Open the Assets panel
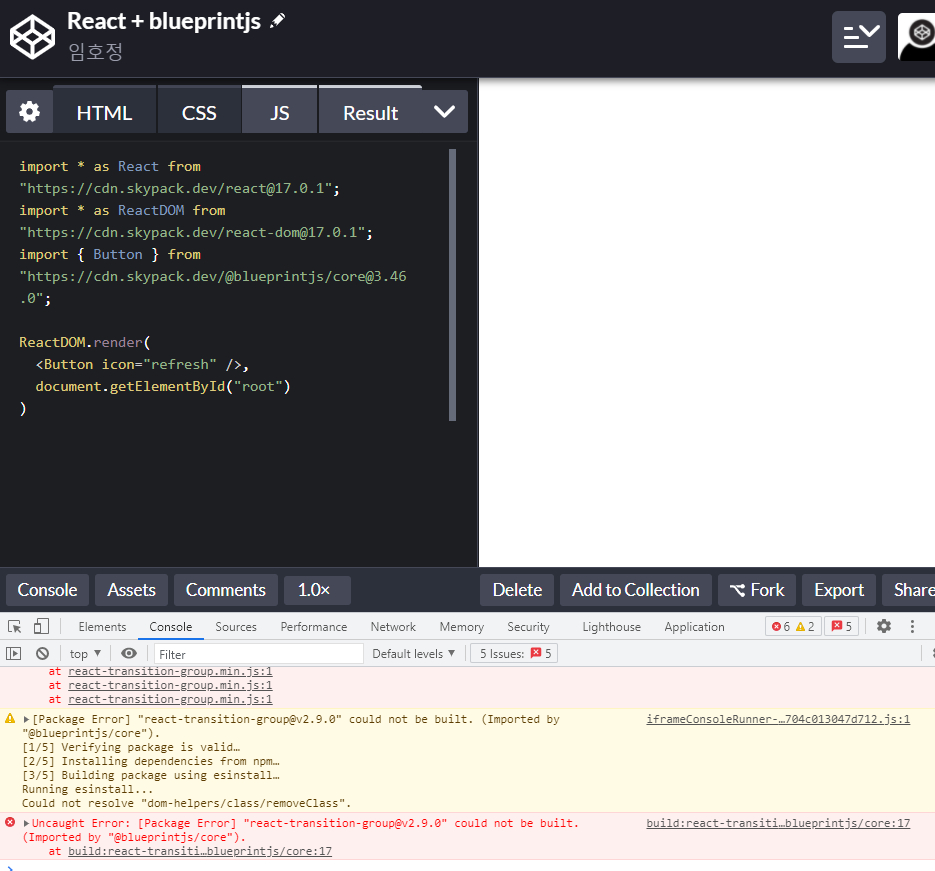Screen dimensions: 935x871 click(131, 590)
